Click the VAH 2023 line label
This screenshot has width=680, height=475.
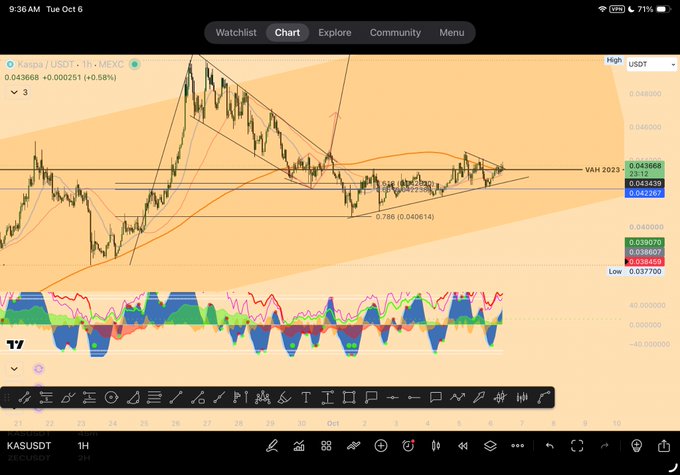(x=602, y=170)
